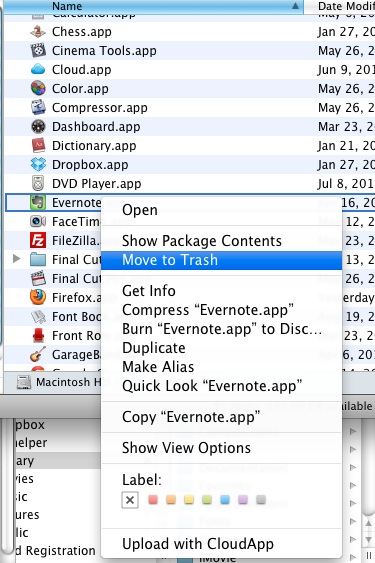The image size is (375, 563).
Task: Select the Cloud.app file name
Action: 82,70
